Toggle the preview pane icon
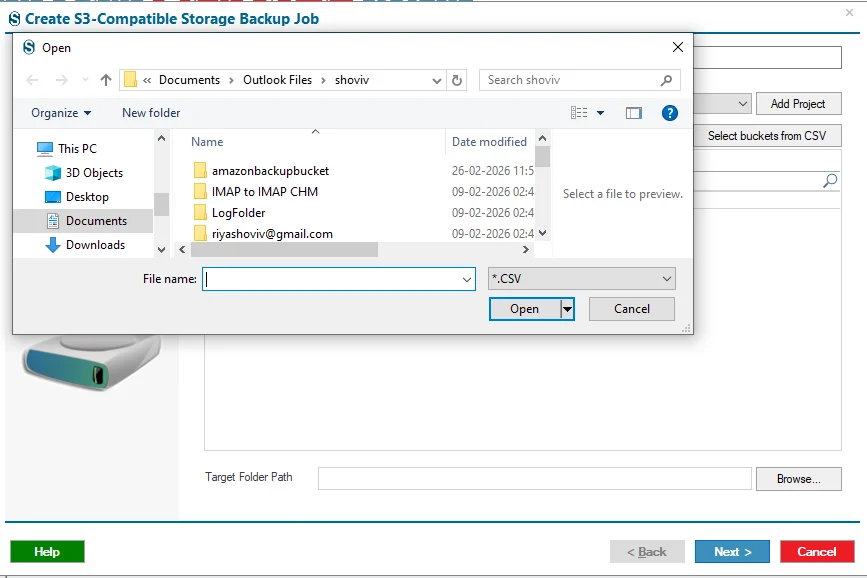The width and height of the screenshot is (867, 578). 634,113
